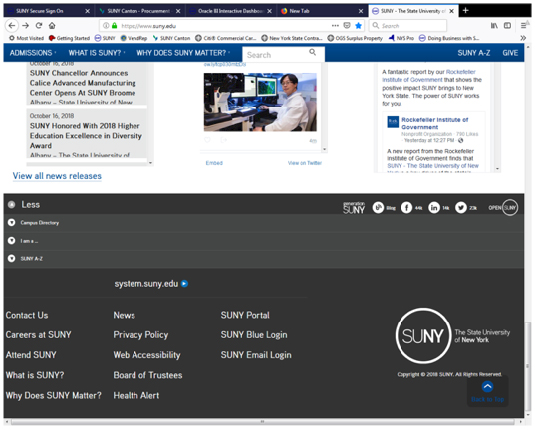The width and height of the screenshot is (535, 430).
Task: View site security info via green padlock
Action: click(x=115, y=26)
